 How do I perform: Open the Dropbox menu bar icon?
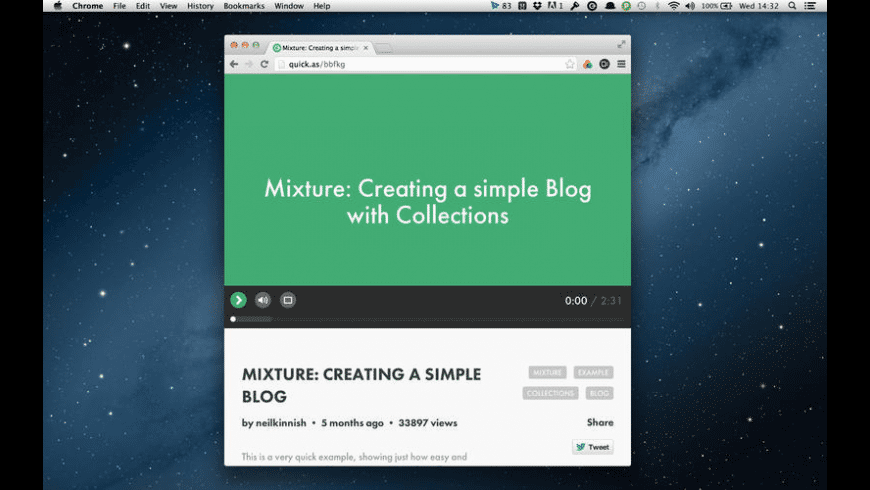click(x=537, y=6)
